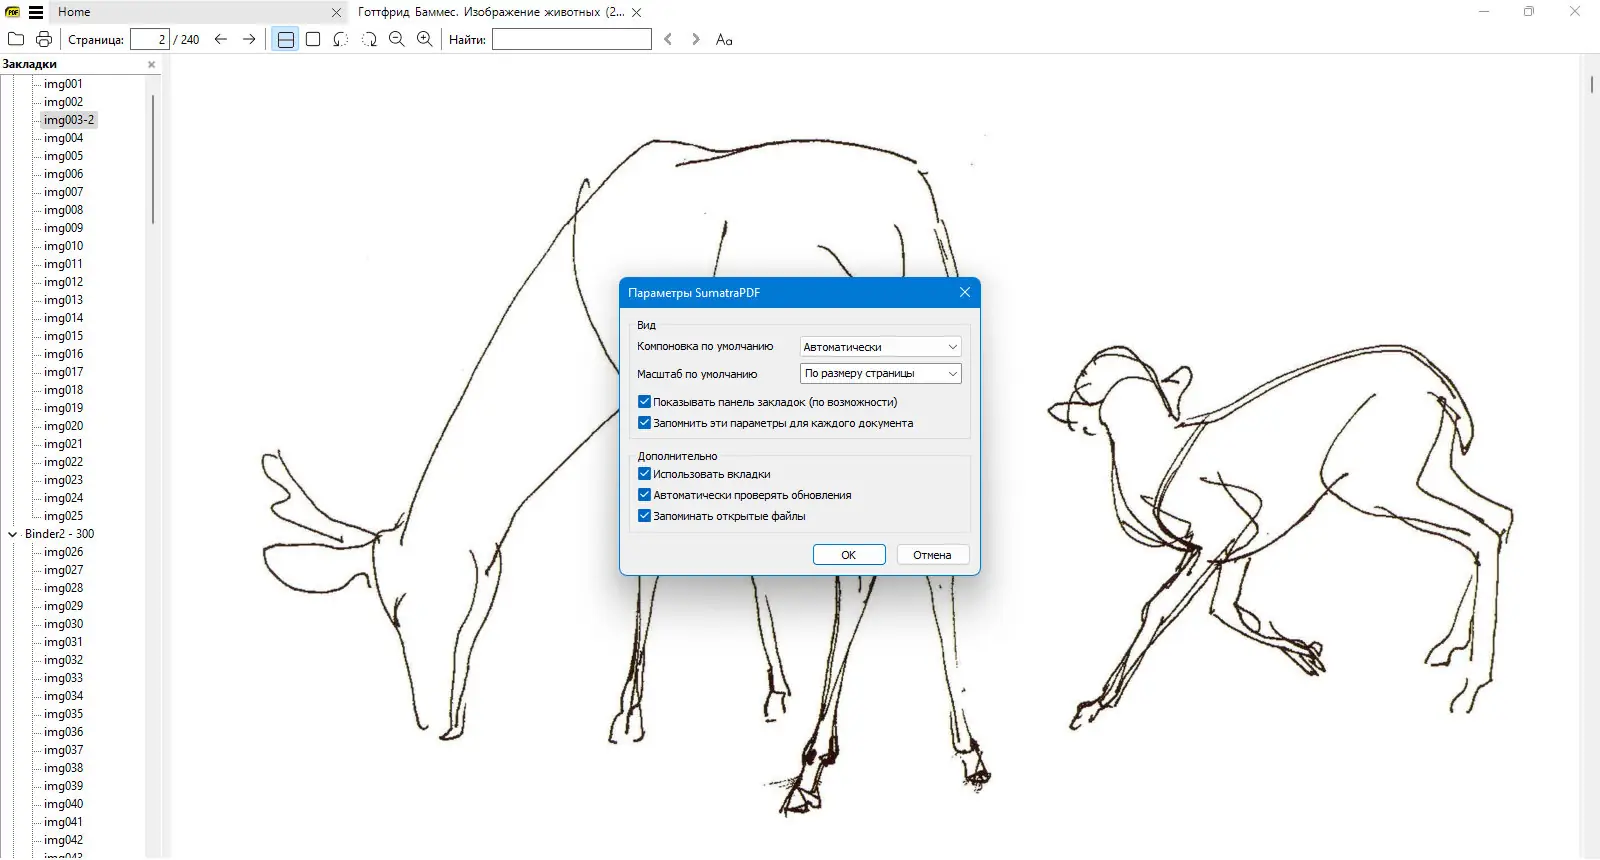The height and width of the screenshot is (860, 1600).
Task: Click the Найти search field
Action: [x=572, y=39]
